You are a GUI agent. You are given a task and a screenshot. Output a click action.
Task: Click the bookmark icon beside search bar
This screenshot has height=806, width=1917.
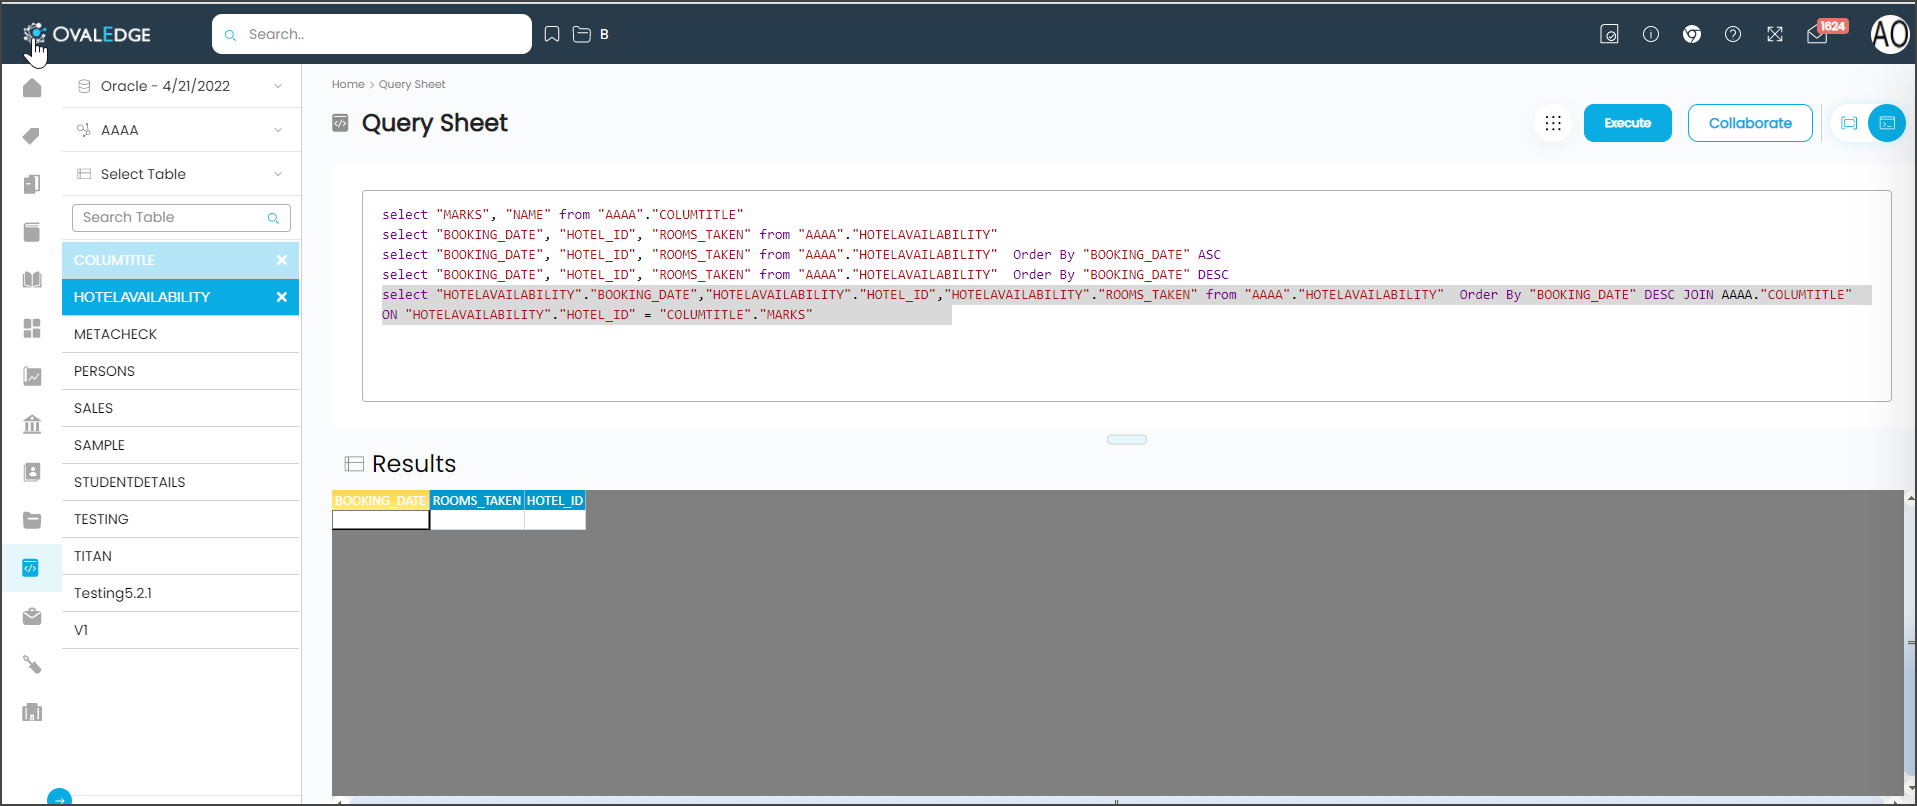pos(552,34)
